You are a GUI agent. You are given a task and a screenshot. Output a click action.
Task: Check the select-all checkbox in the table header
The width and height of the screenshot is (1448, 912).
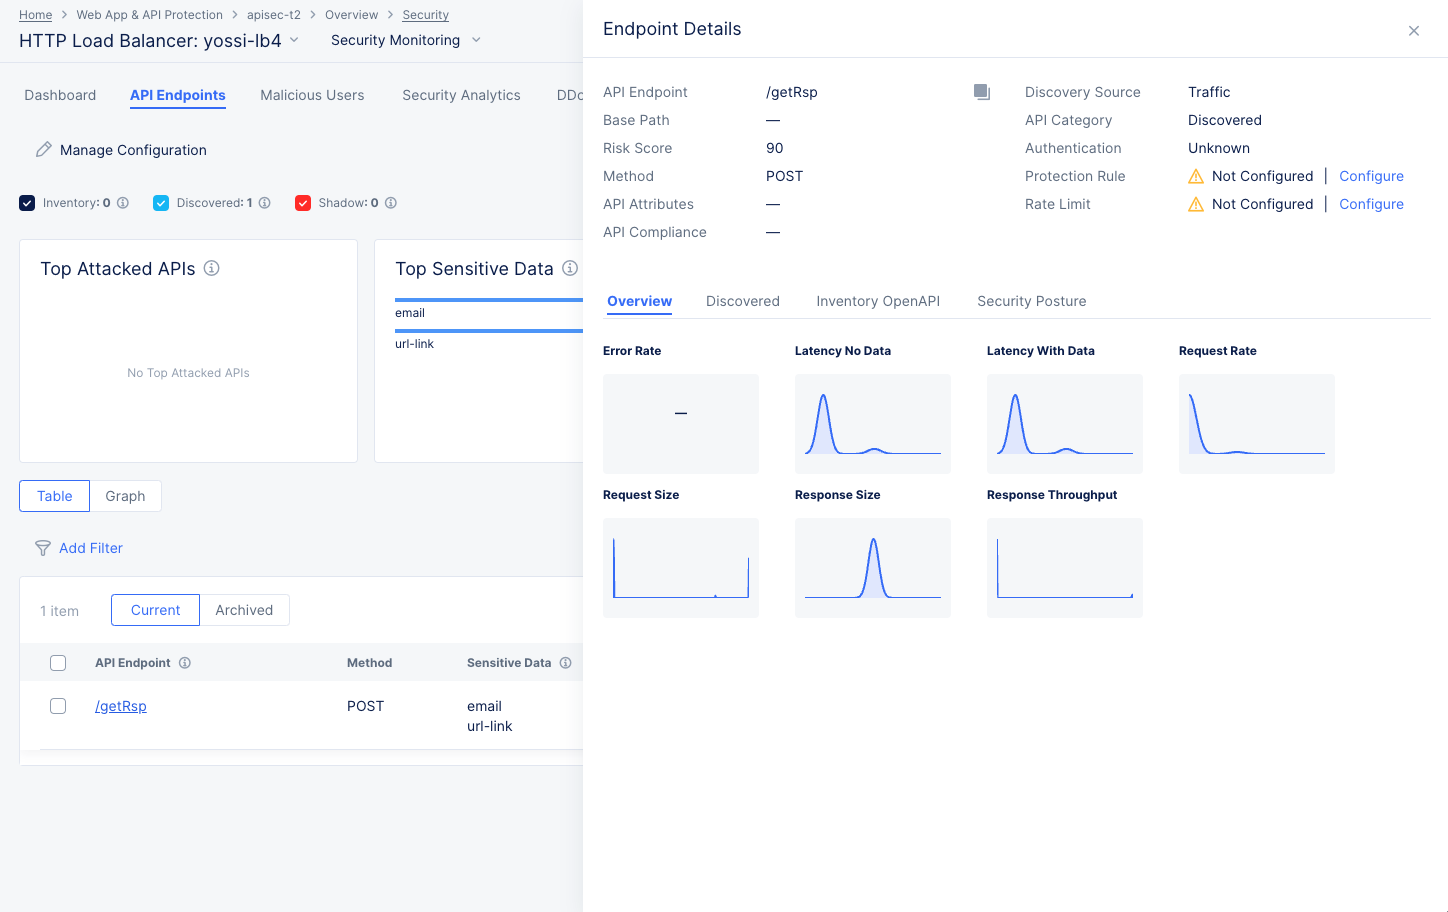(58, 662)
